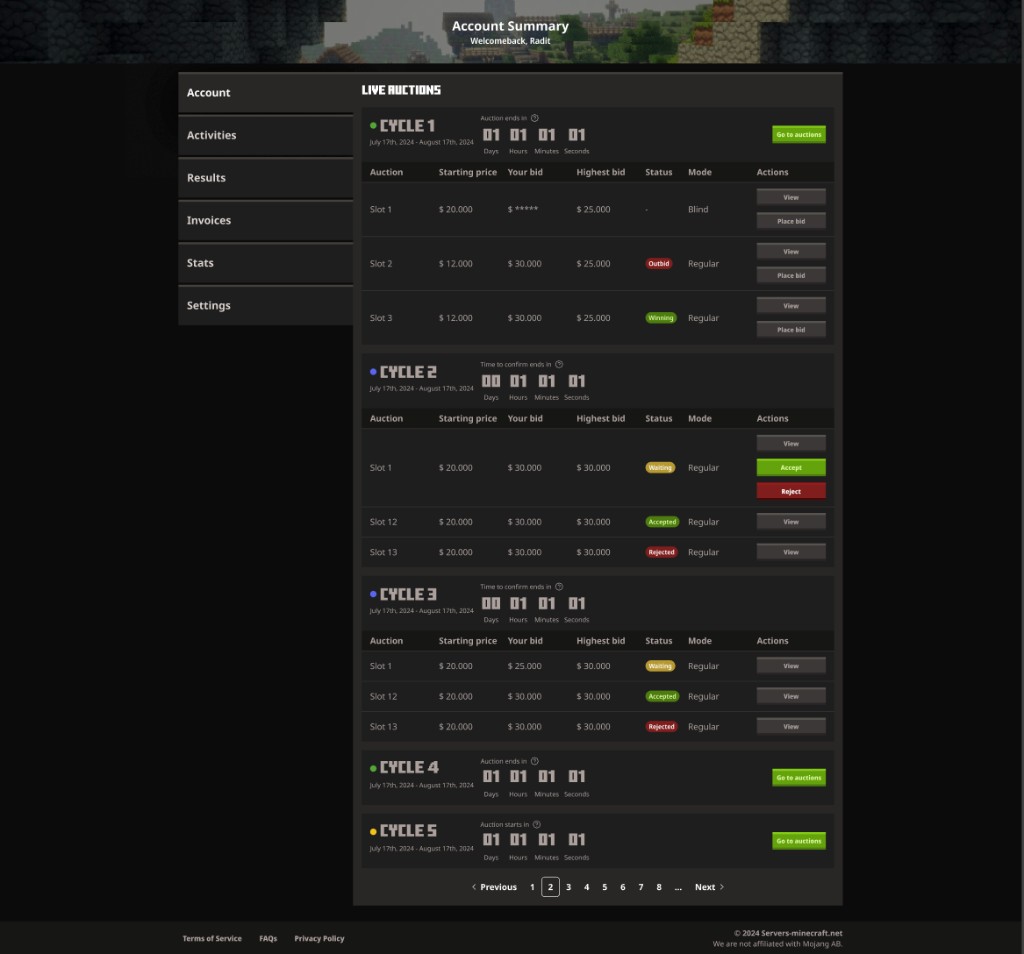Open the help icon beside Cycle 1 'Auction ends in'
The height and width of the screenshot is (954, 1024).
tap(534, 118)
